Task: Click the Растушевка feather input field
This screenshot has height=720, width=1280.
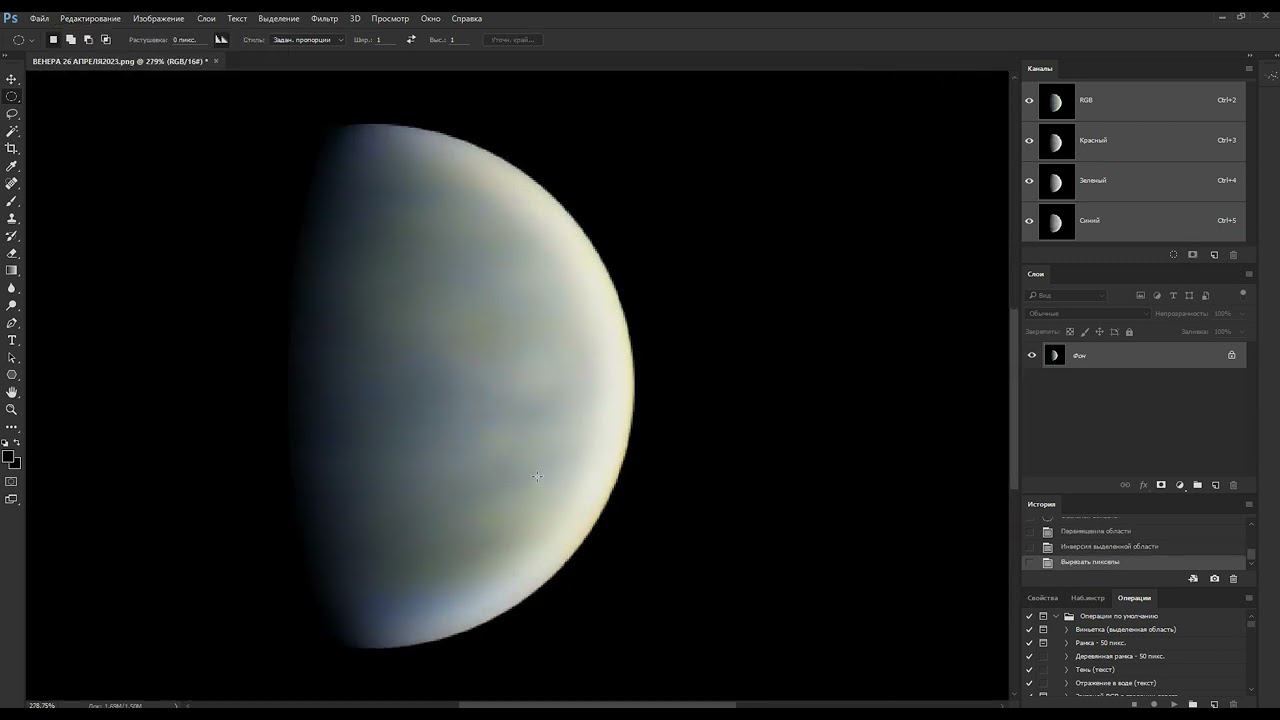Action: 189,40
